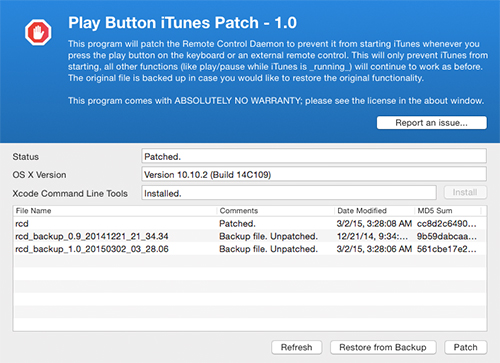Click the Patched. comment in rcd row
Image resolution: width=500 pixels, height=363 pixels.
[x=237, y=223]
